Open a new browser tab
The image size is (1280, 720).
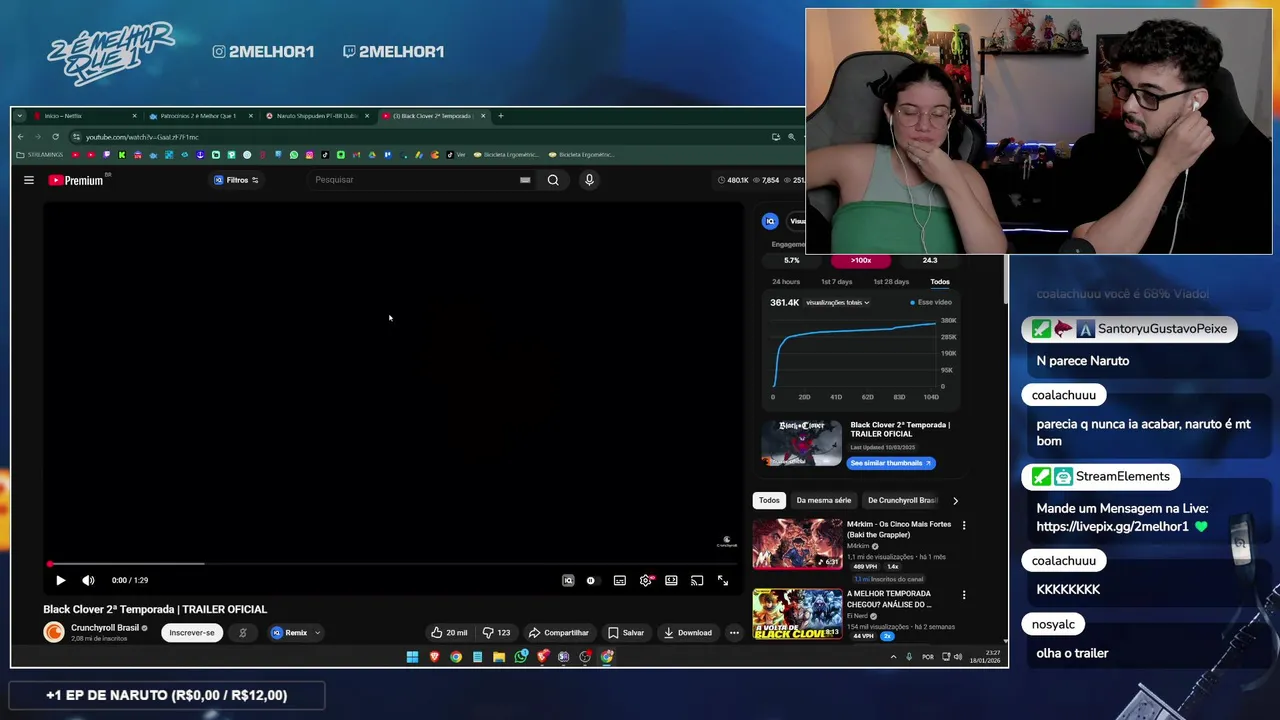(501, 116)
